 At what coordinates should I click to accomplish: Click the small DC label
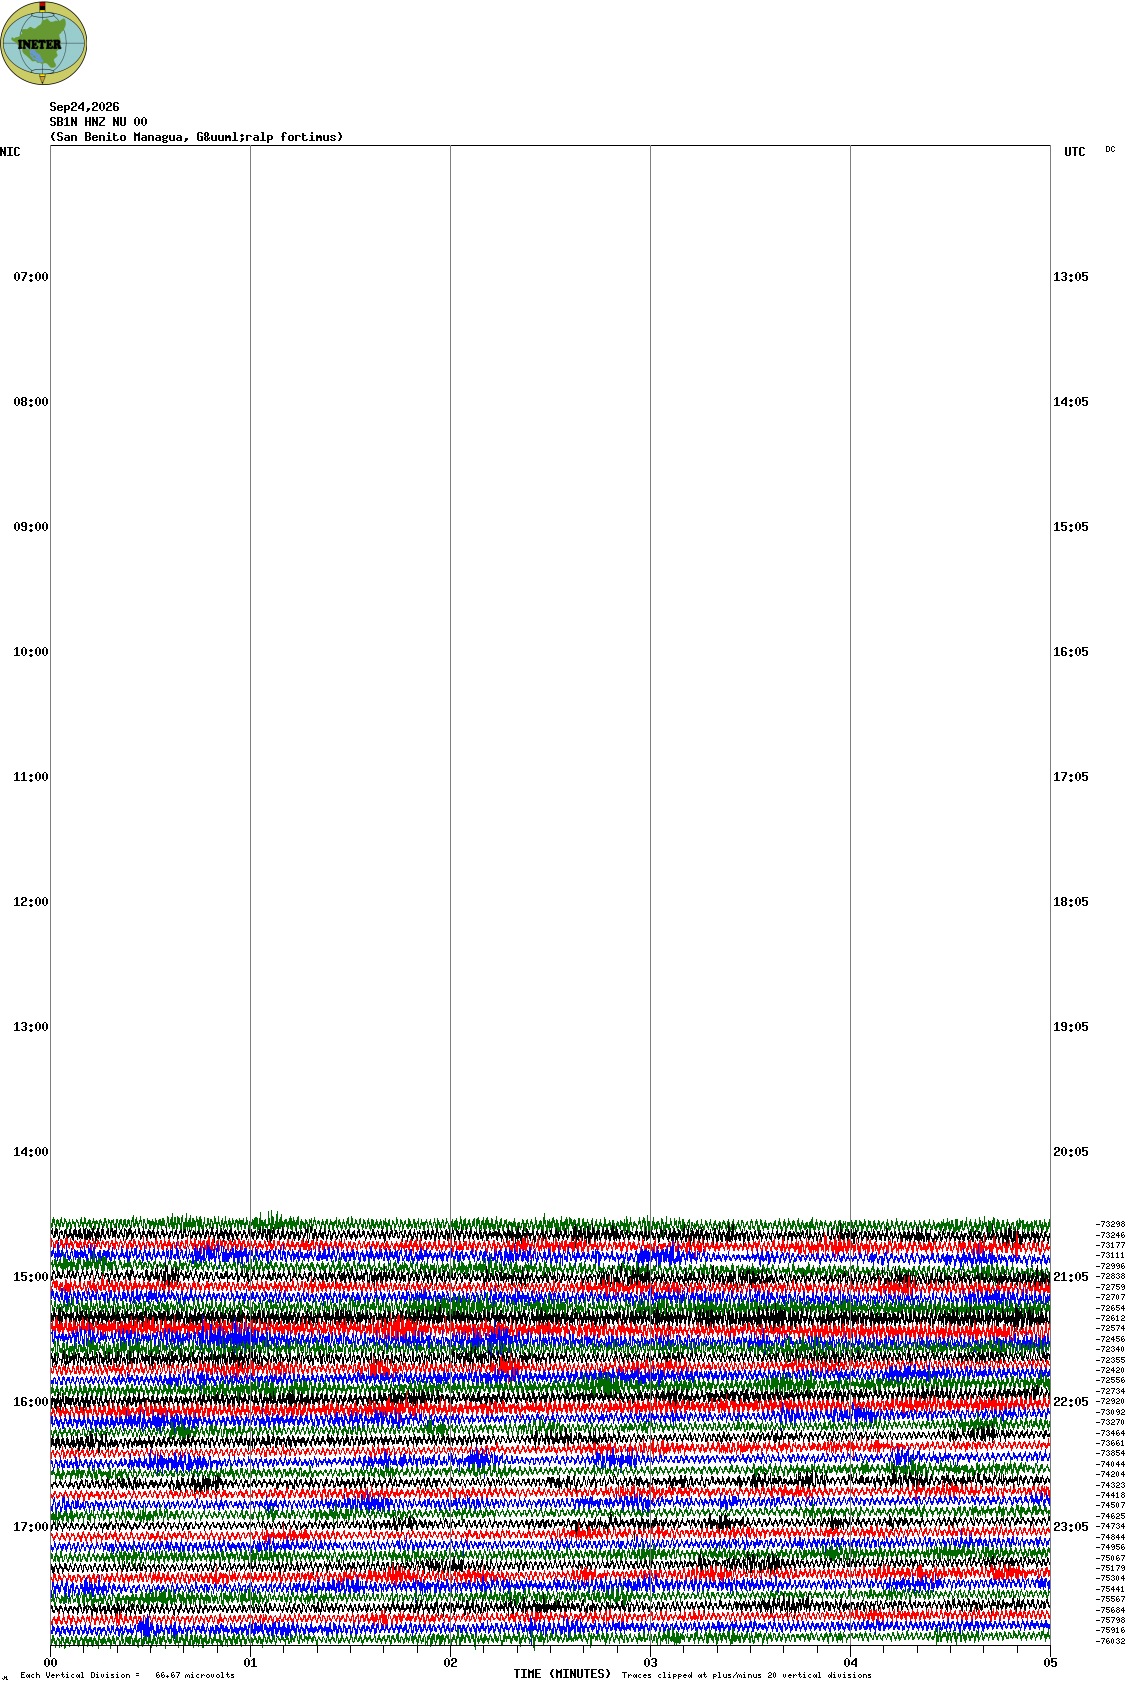tap(1110, 149)
